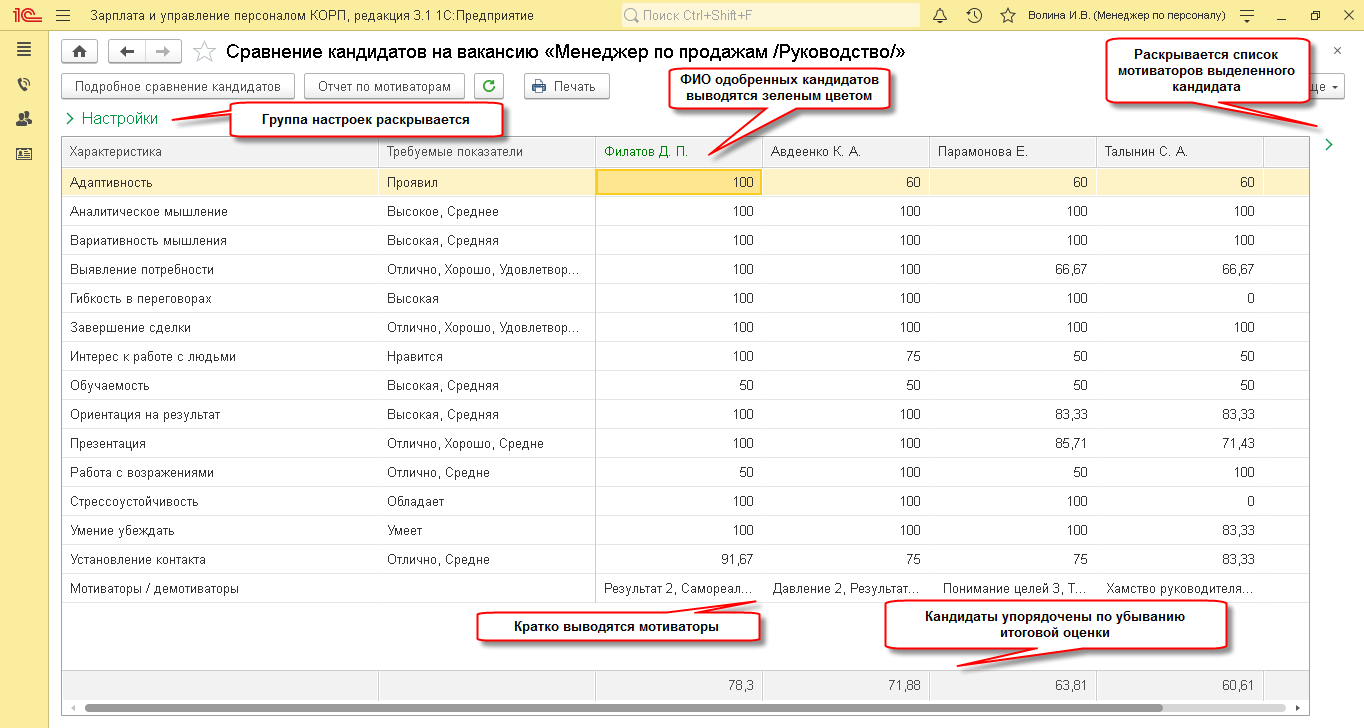Click the Требуемые показатели column header

pyautogui.click(x=487, y=152)
